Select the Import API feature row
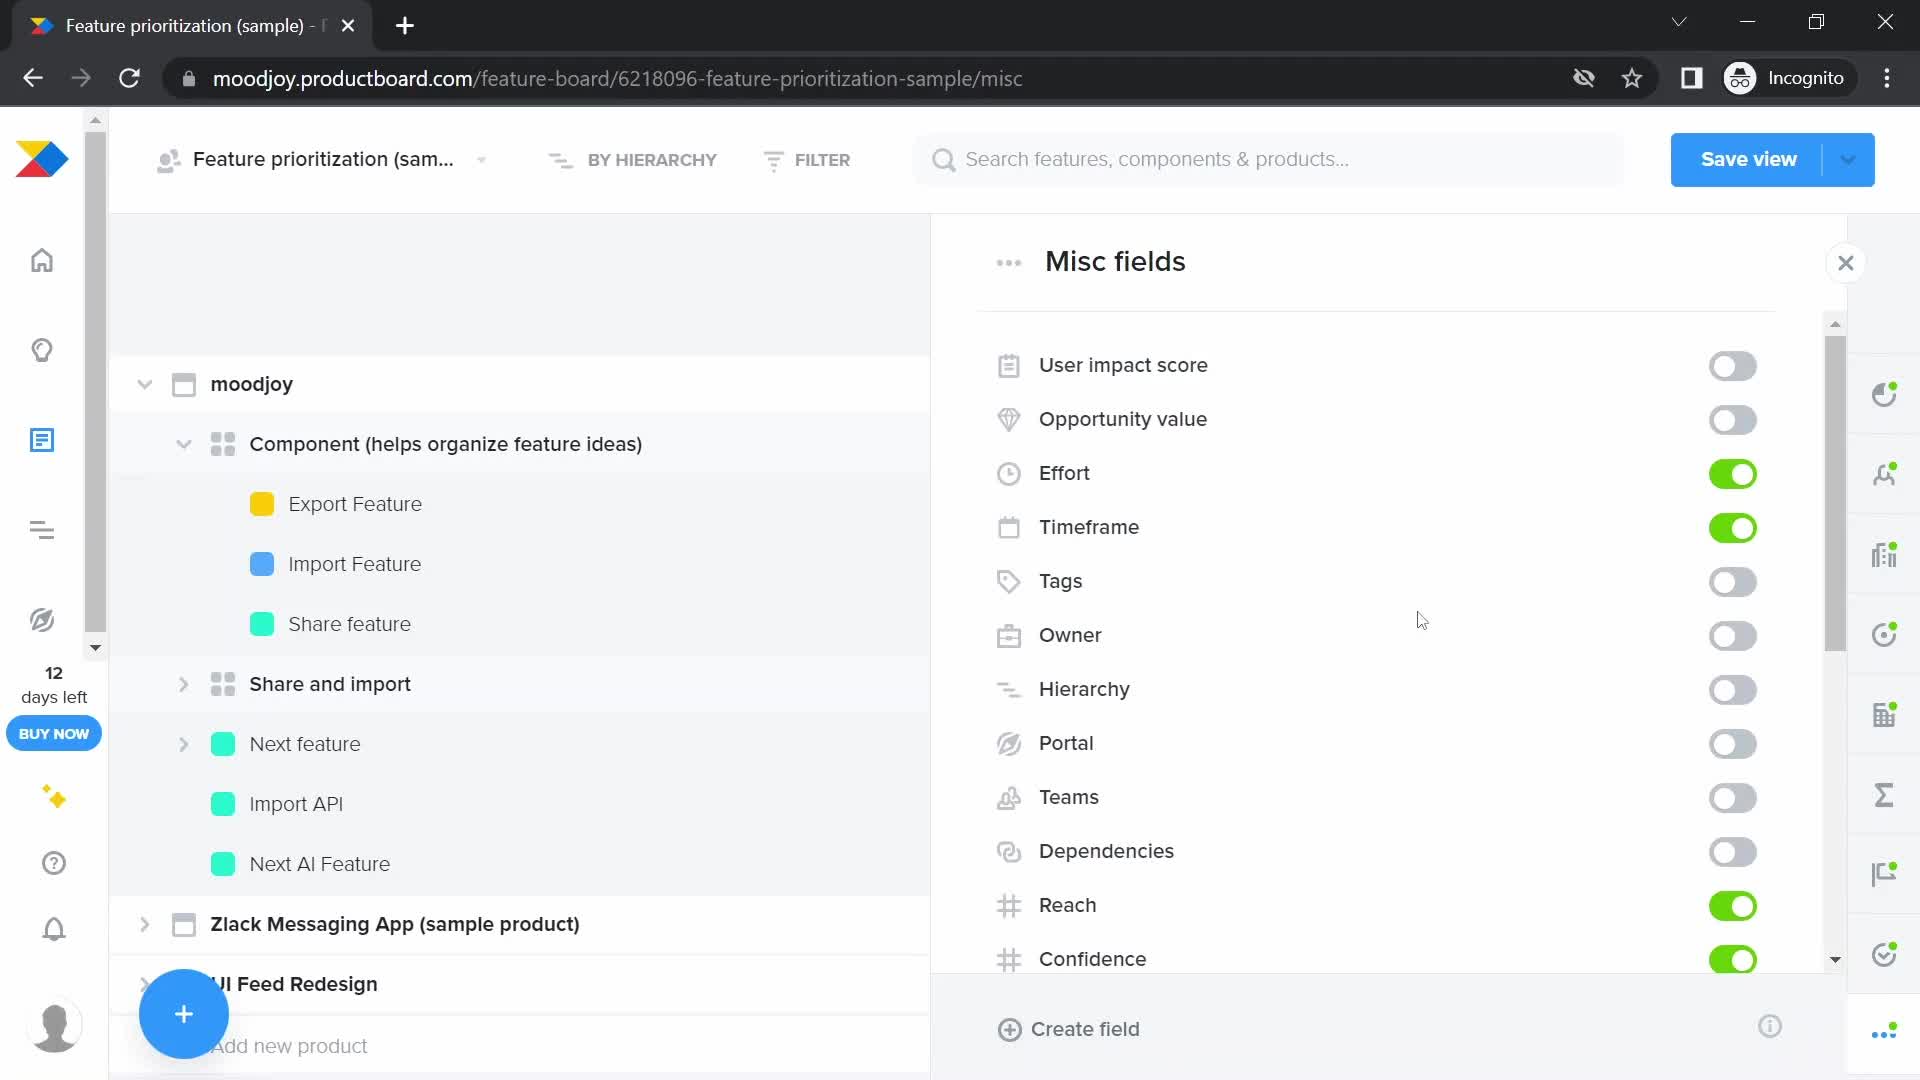 [x=520, y=804]
